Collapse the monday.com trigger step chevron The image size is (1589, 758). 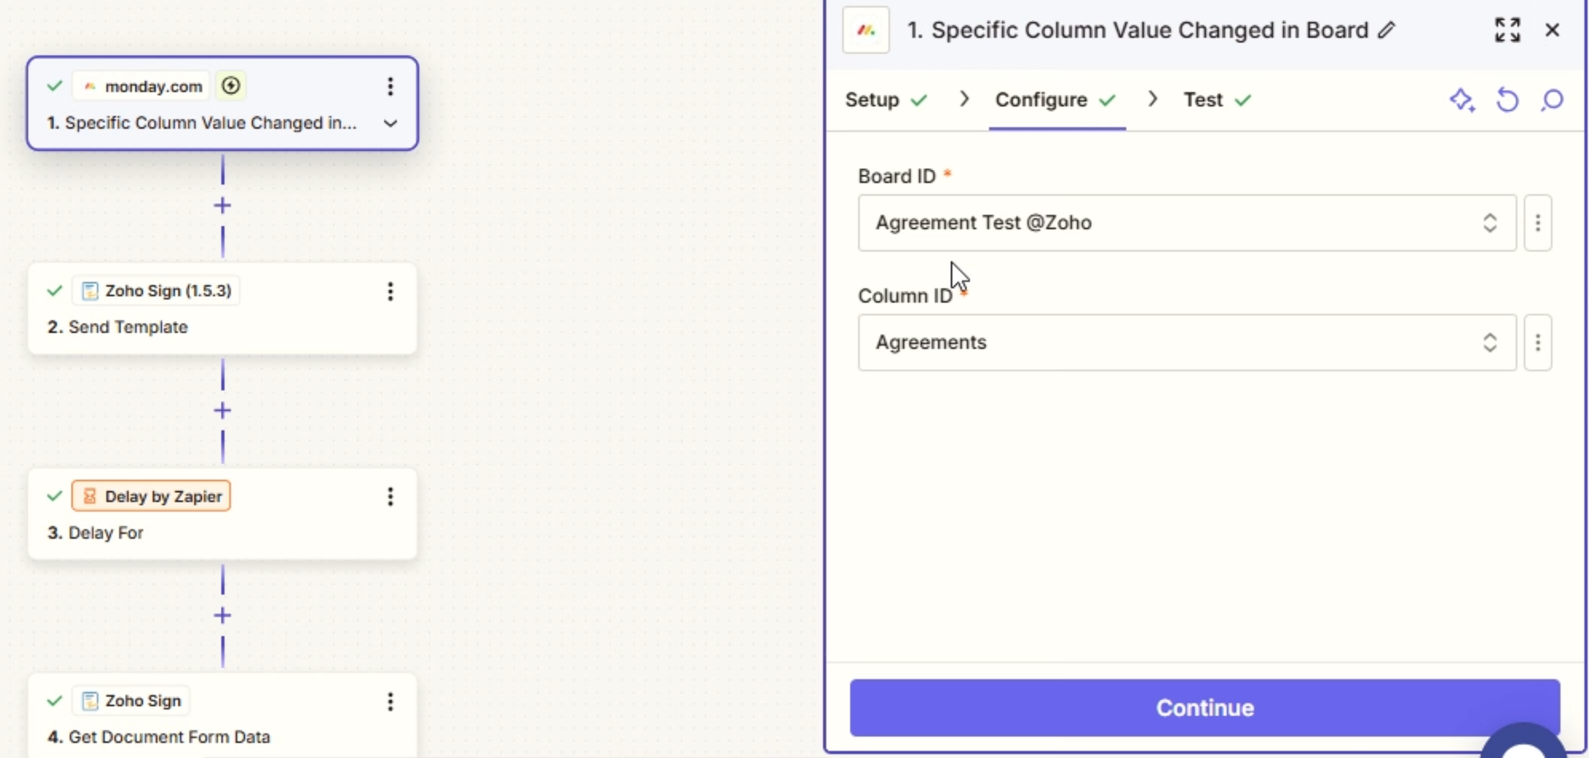[390, 124]
